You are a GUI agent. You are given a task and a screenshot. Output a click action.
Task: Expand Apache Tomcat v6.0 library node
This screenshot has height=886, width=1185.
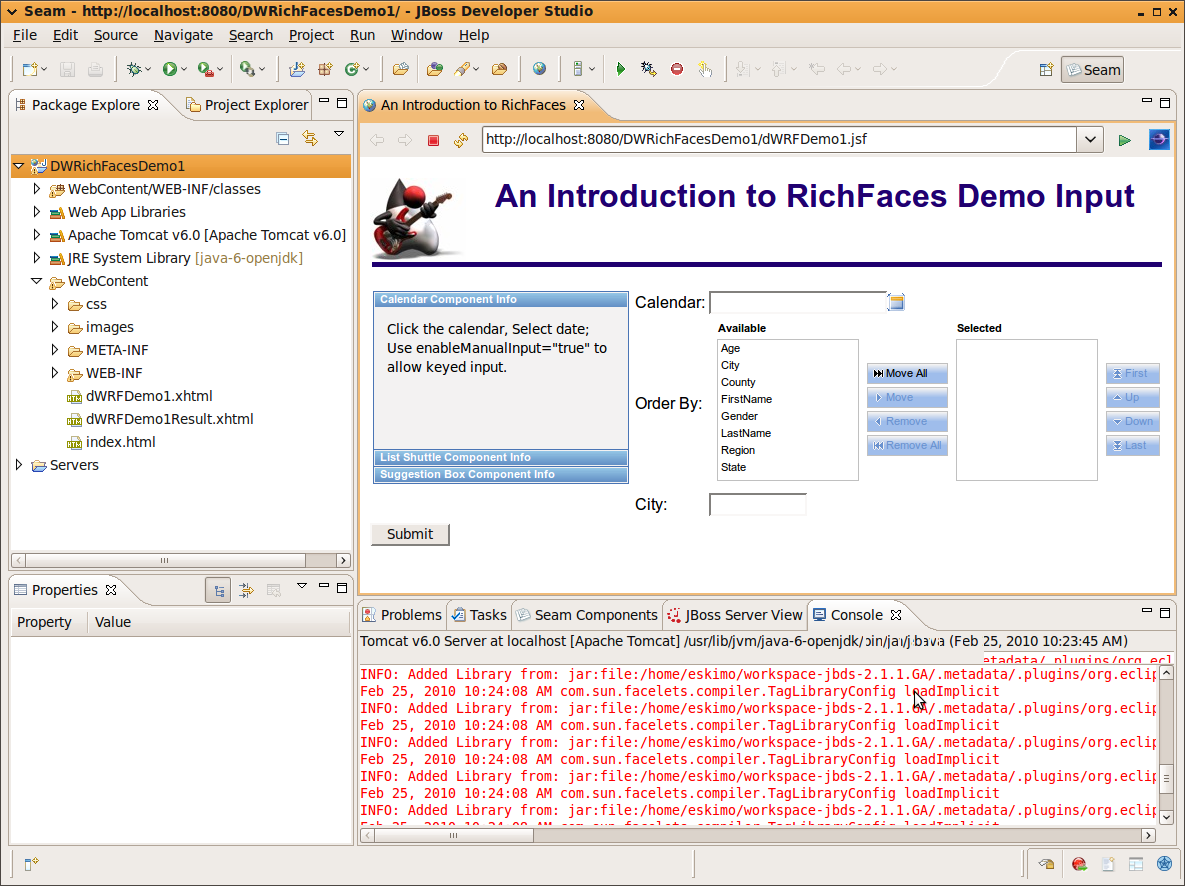tap(36, 235)
